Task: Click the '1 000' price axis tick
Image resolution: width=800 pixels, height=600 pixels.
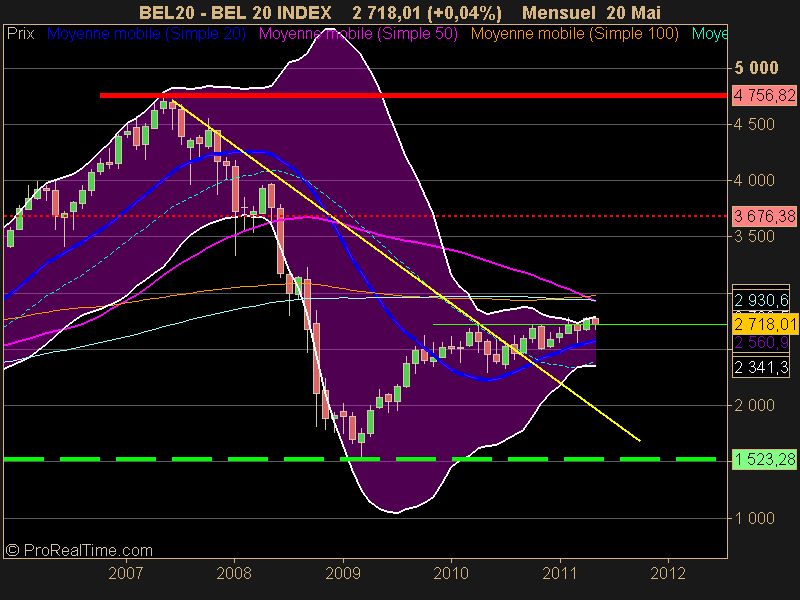Action: pos(754,518)
